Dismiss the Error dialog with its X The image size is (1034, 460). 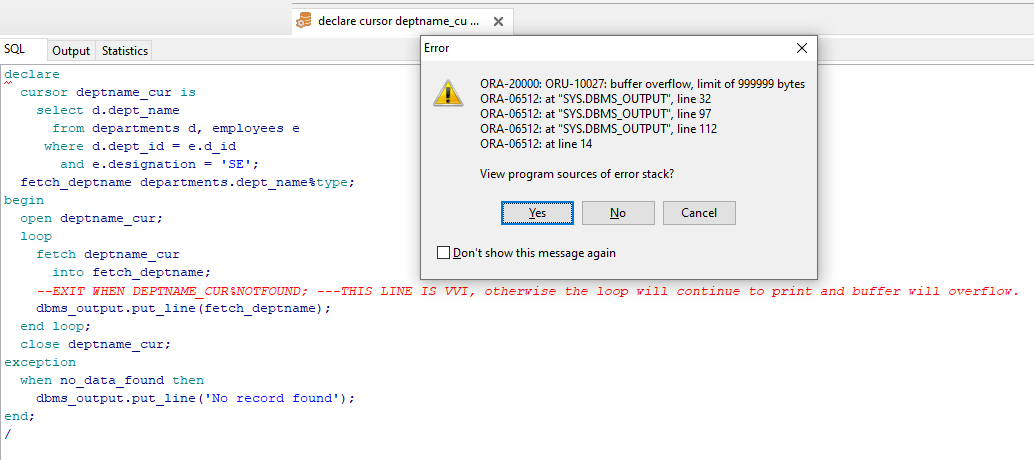[x=801, y=48]
